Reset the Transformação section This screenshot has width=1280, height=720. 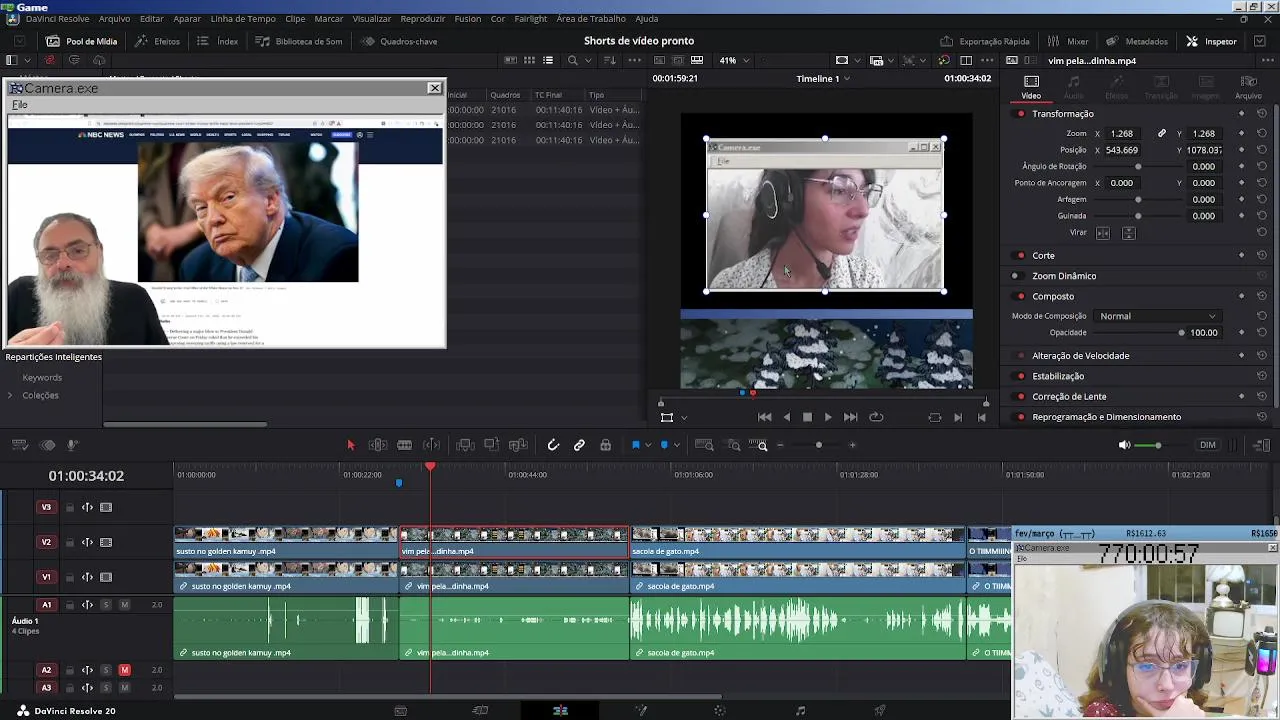point(1262,114)
